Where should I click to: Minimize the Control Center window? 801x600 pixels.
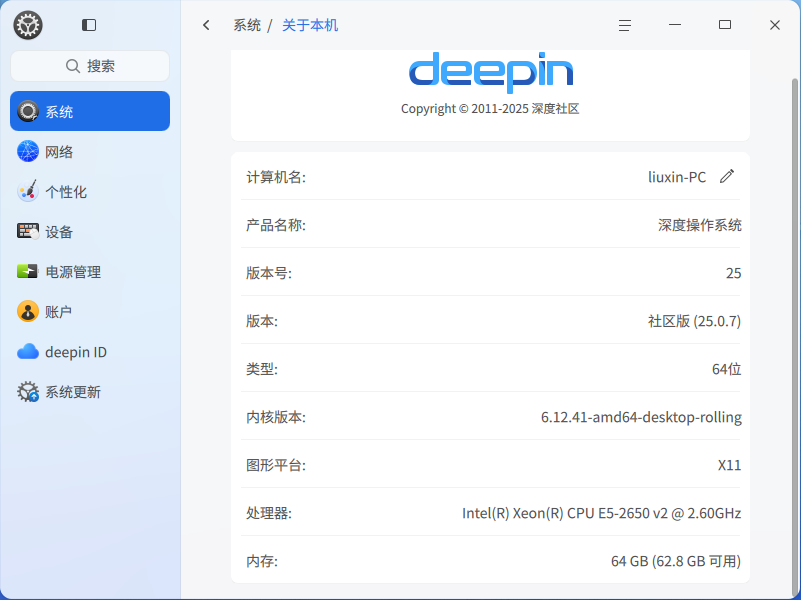pyautogui.click(x=675, y=25)
